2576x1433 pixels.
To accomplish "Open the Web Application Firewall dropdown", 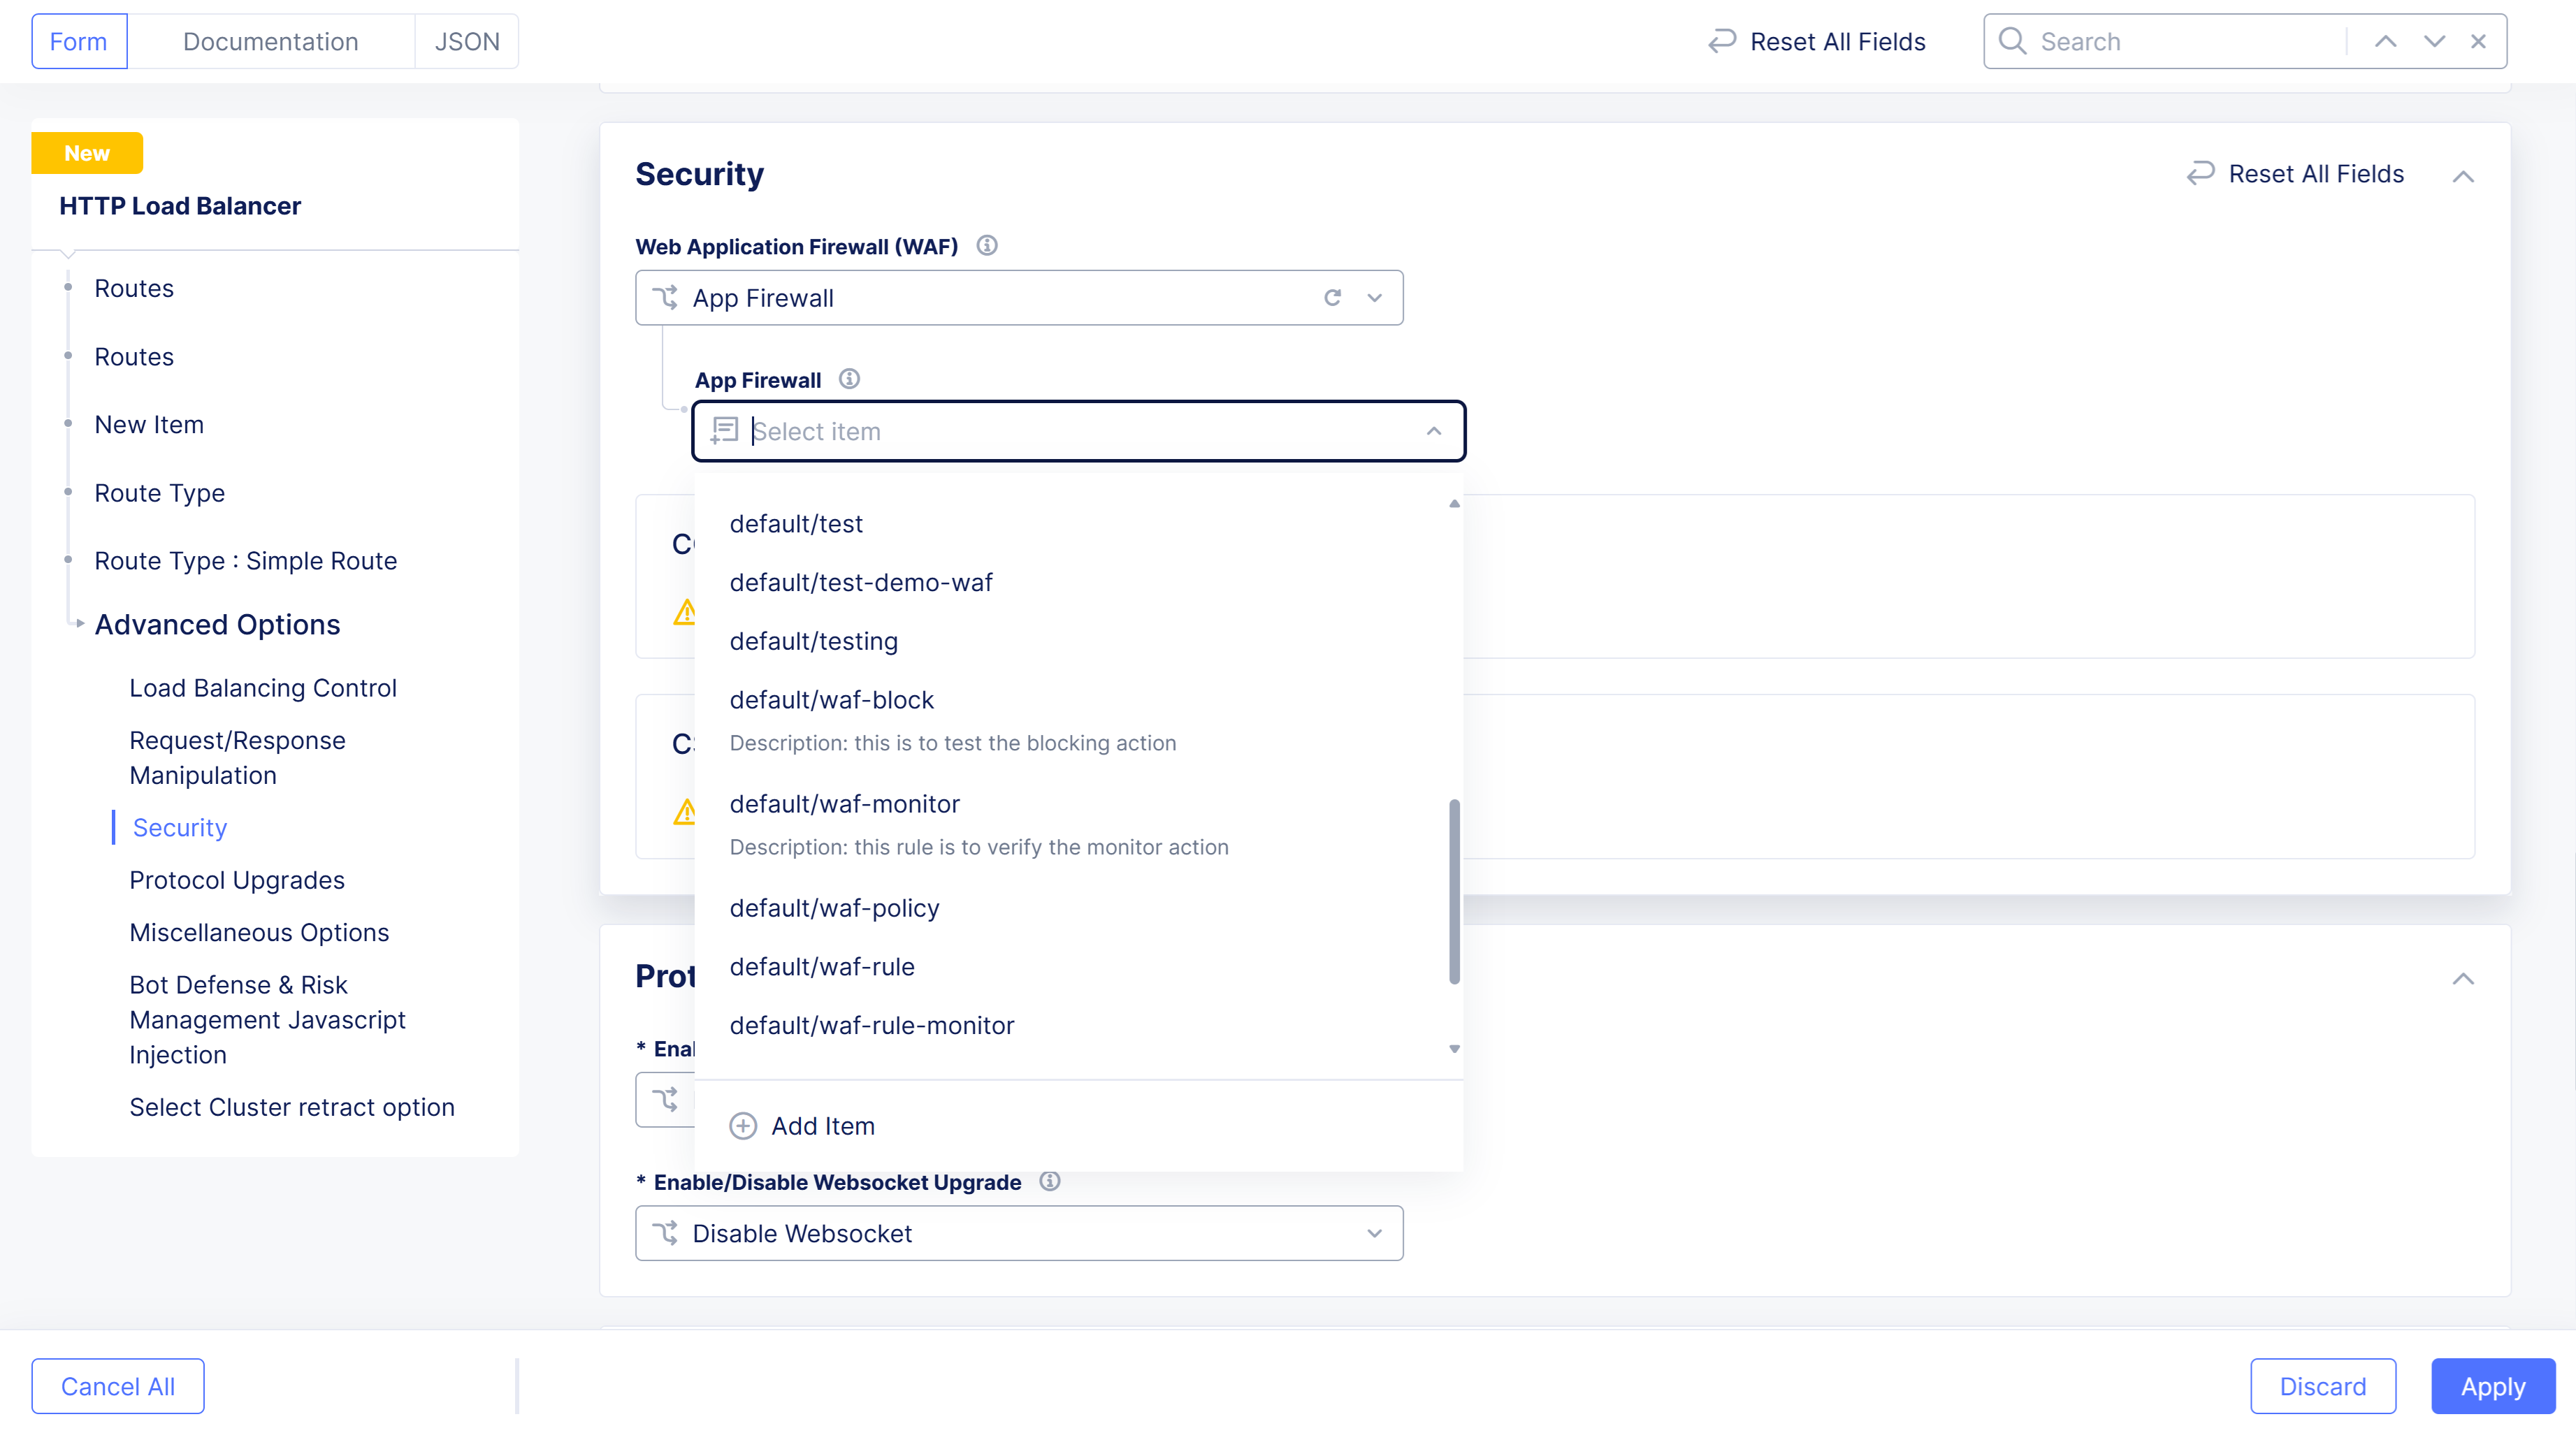I will (x=1019, y=298).
